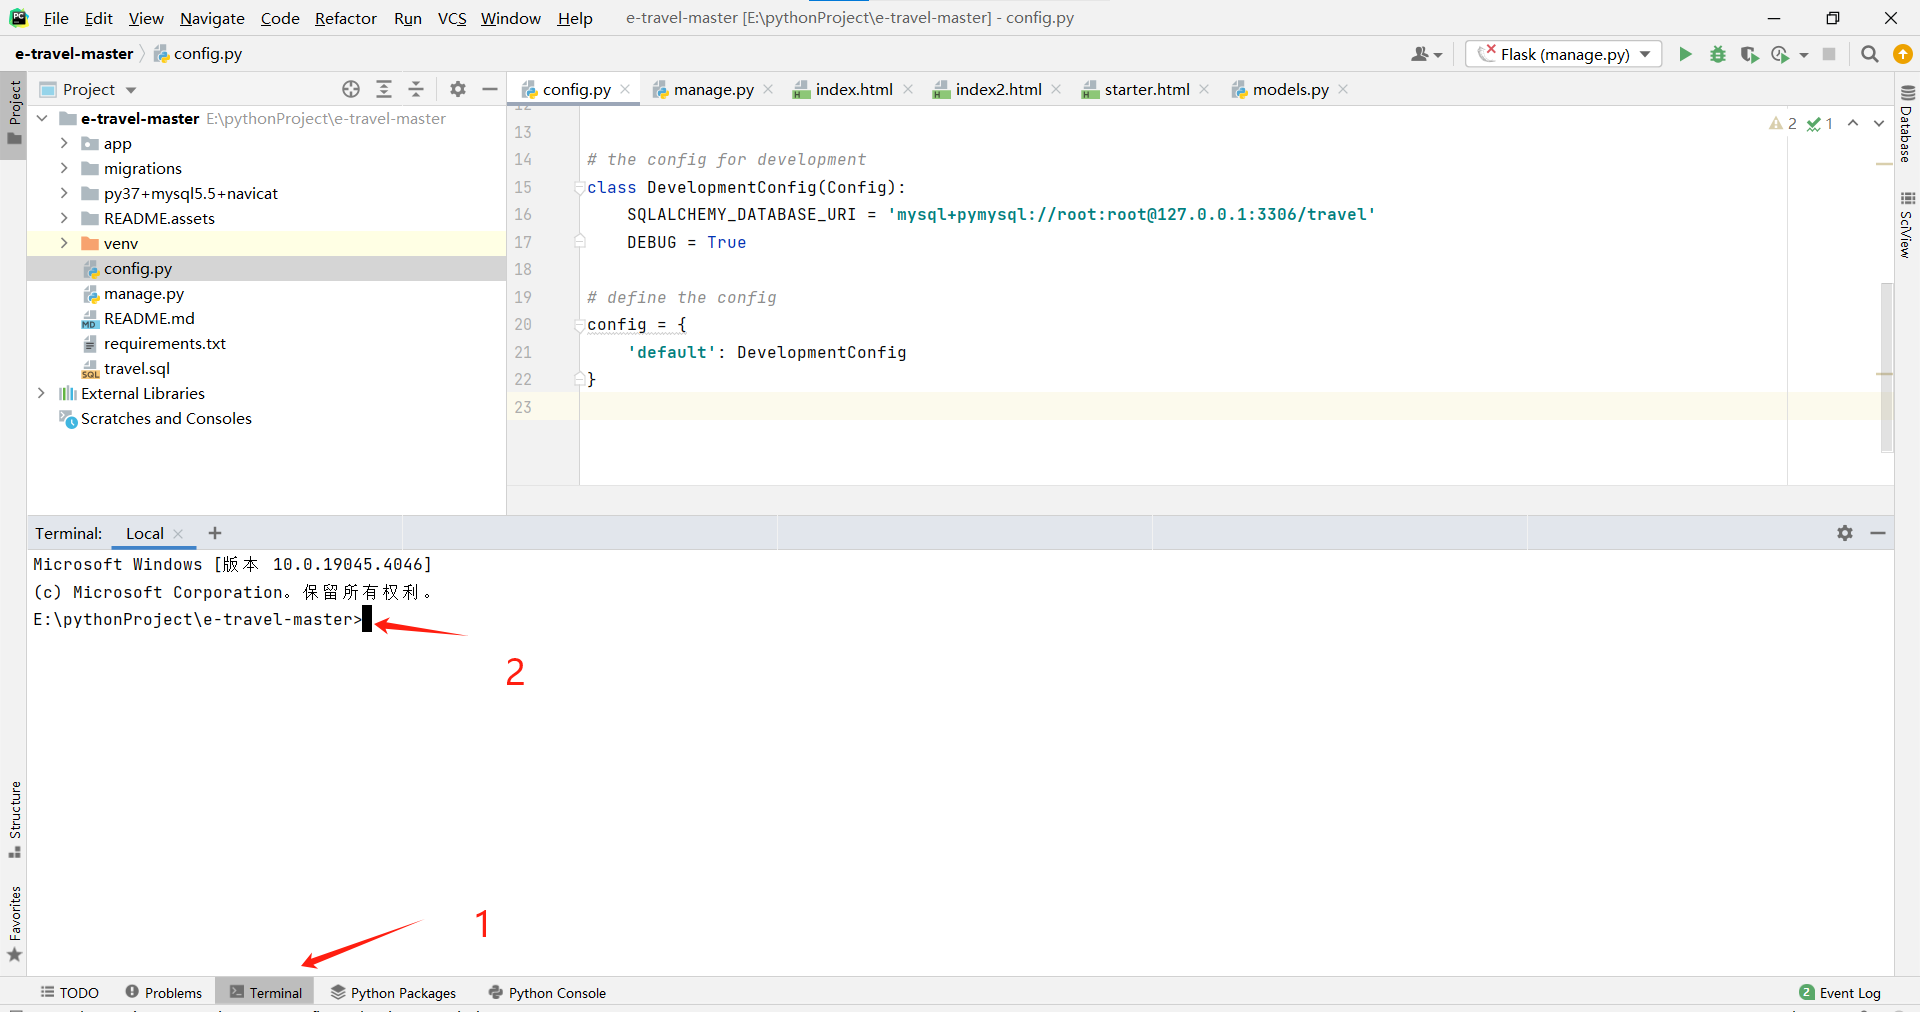Close the Local terminal tab
This screenshot has width=1920, height=1012.
pos(178,534)
